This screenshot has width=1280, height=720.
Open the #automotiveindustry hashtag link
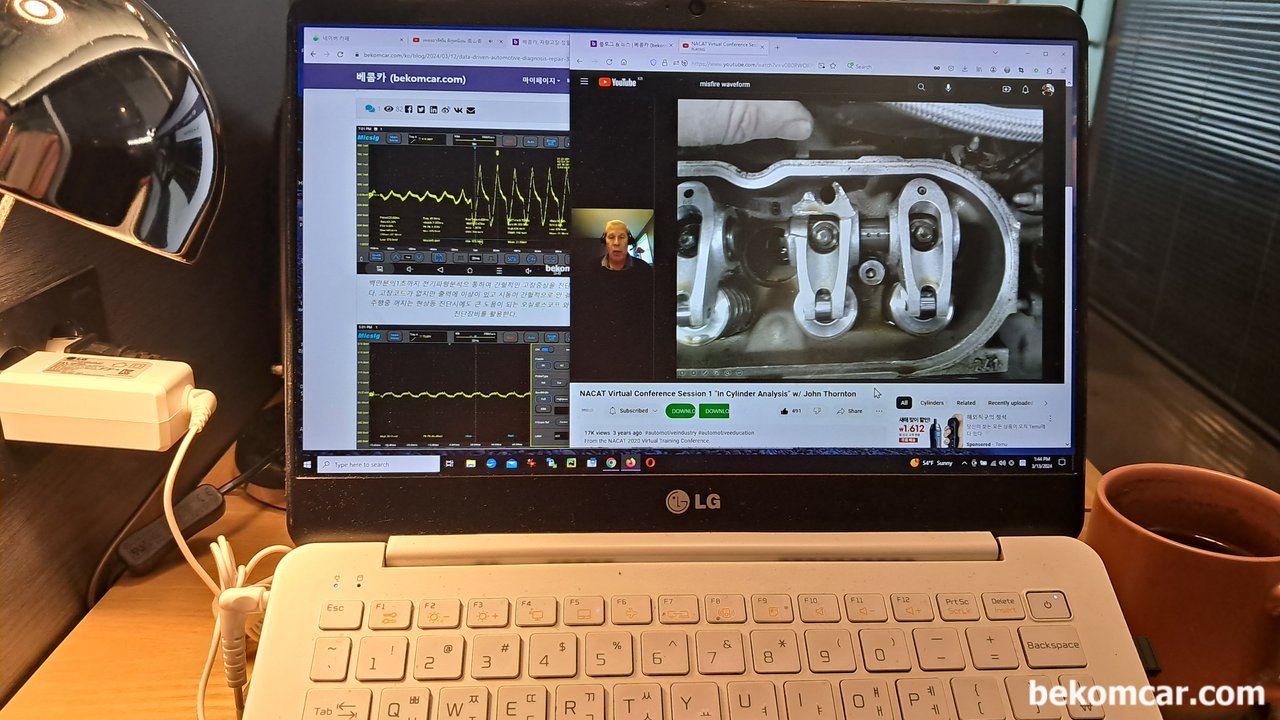click(x=671, y=433)
